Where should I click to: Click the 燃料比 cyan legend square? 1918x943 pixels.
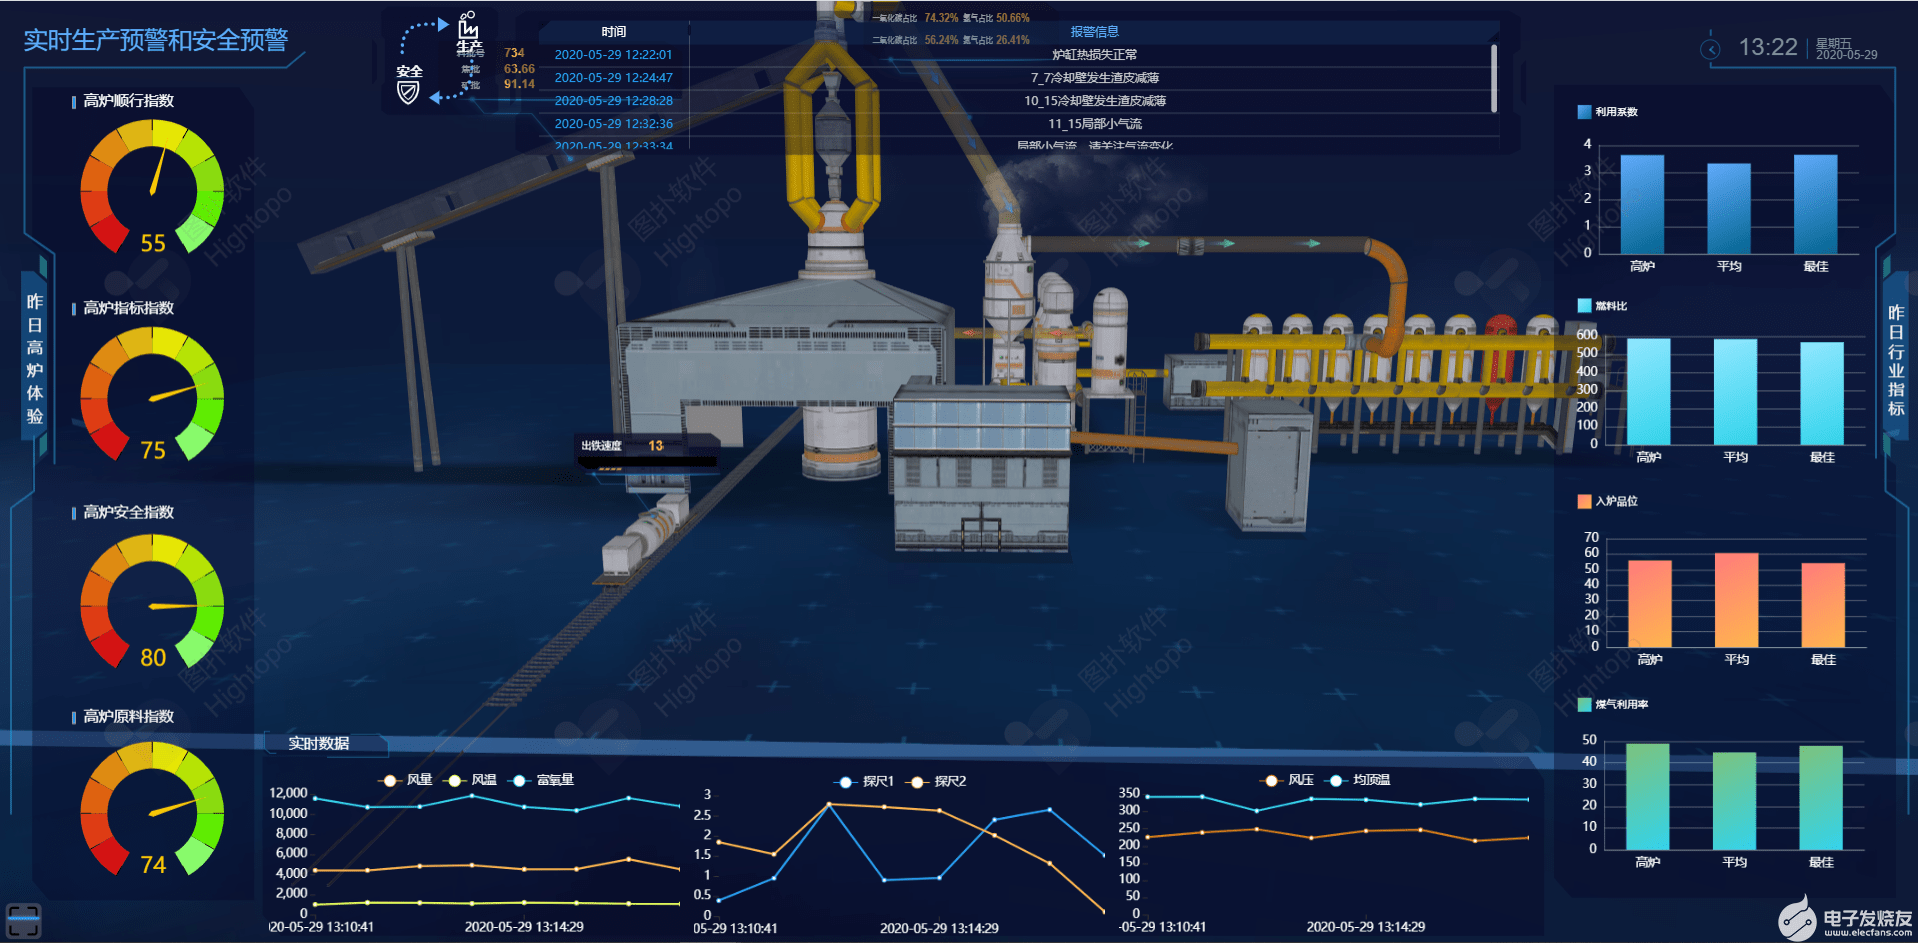click(x=1584, y=306)
